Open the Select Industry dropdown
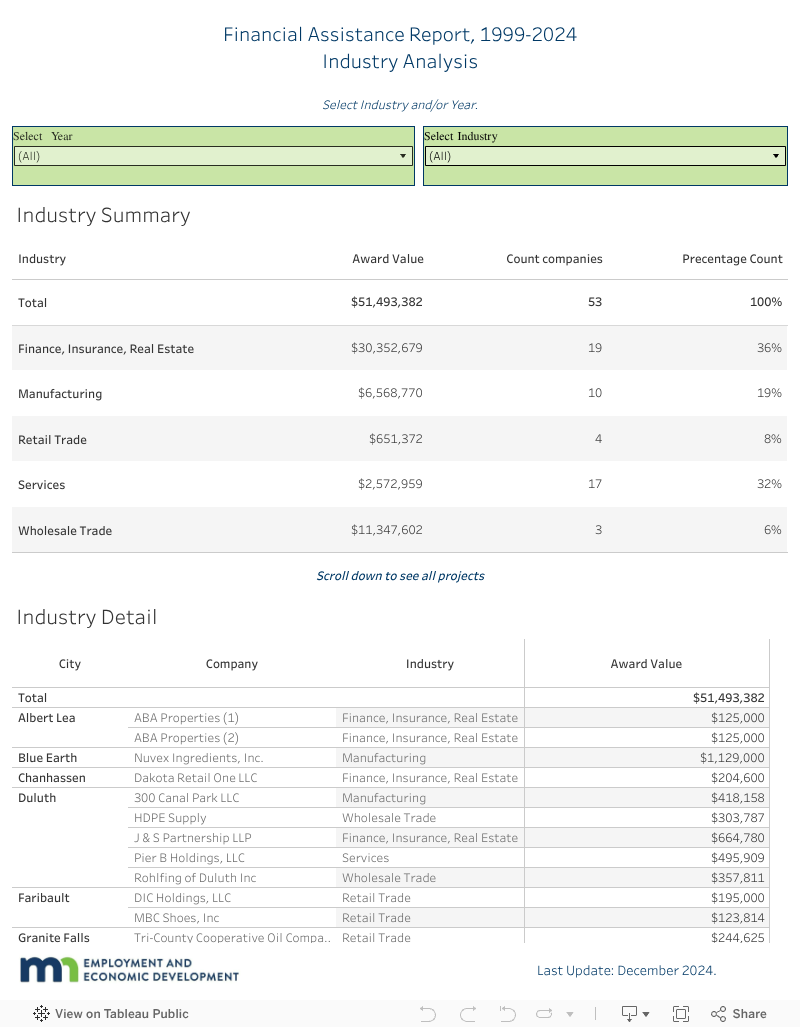800x1027 pixels. [x=605, y=156]
